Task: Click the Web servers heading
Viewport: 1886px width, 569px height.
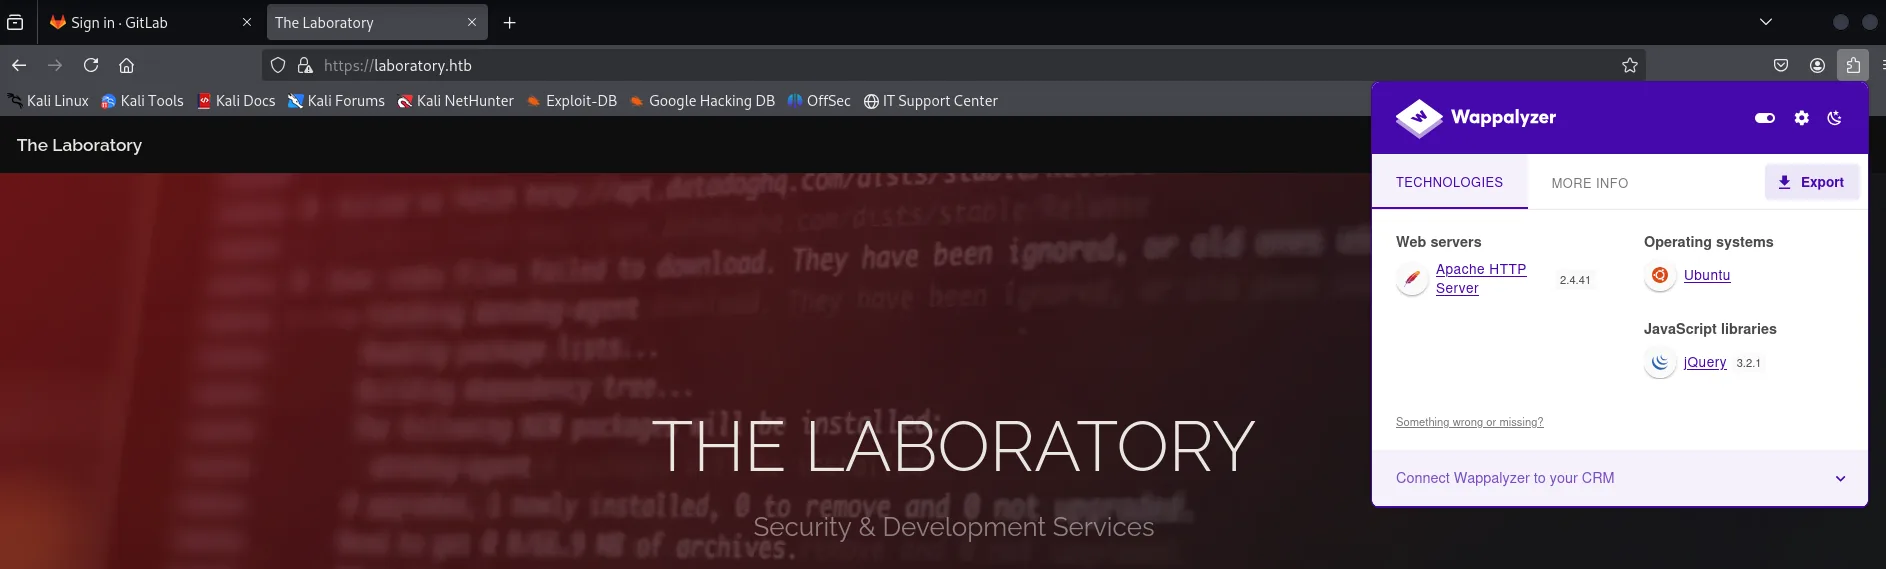Action: pos(1438,242)
